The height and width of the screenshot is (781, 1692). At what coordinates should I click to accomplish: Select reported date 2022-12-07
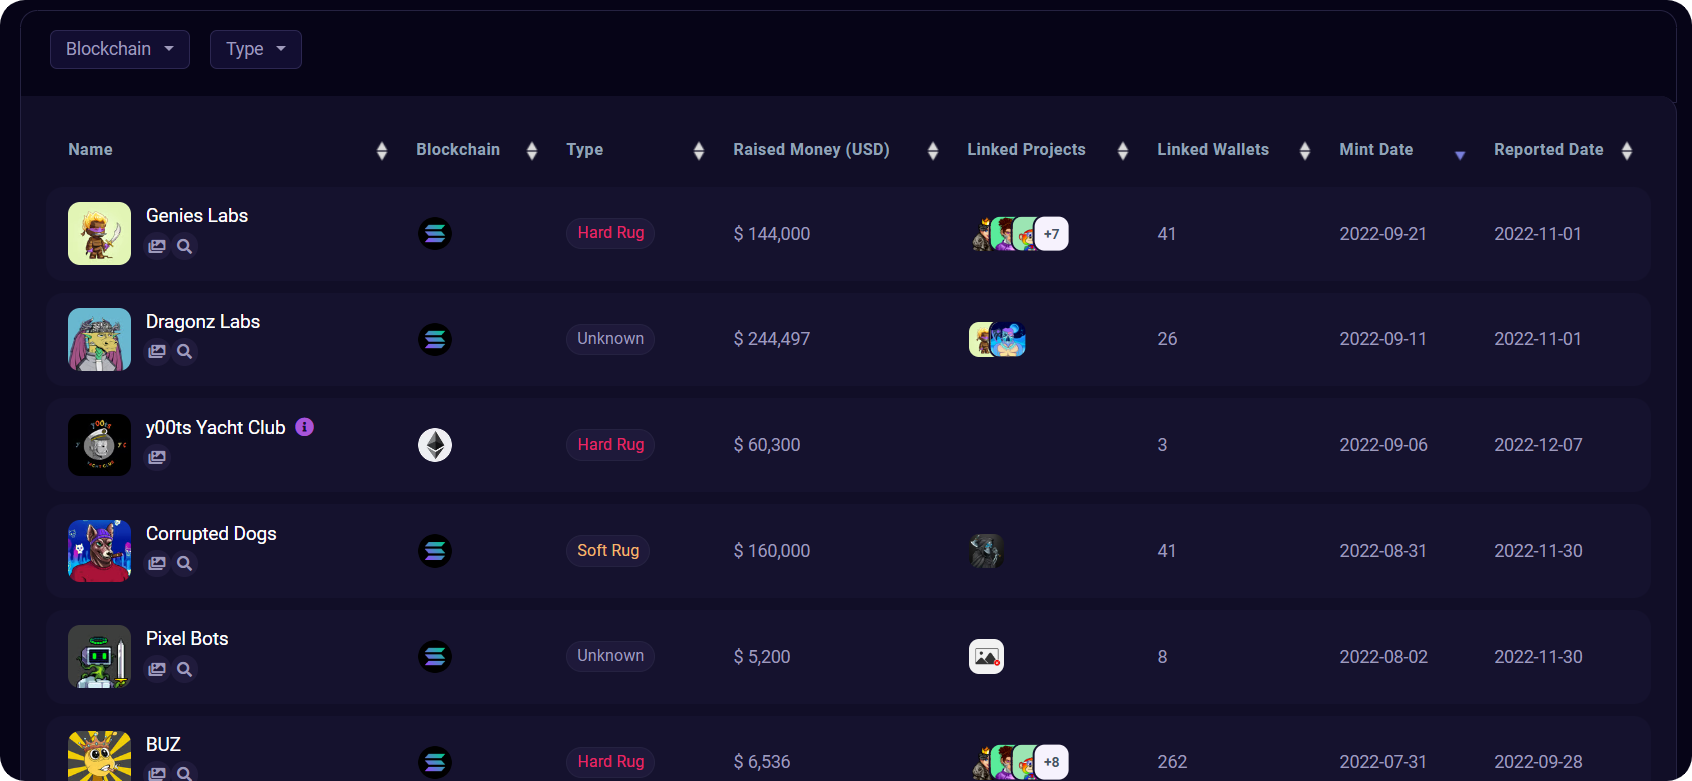click(x=1538, y=445)
